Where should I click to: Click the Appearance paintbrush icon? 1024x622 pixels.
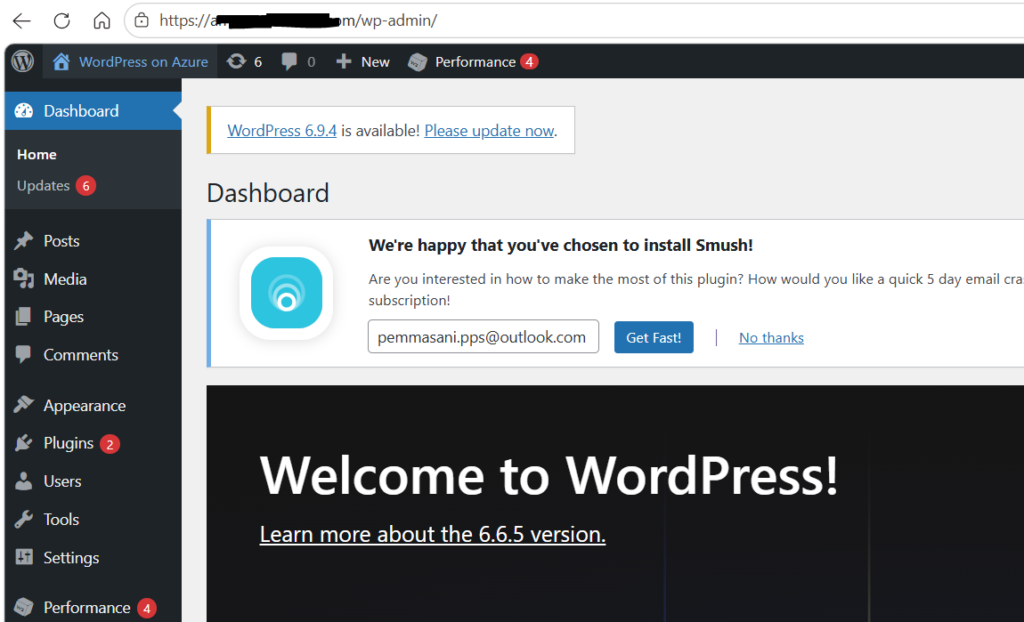click(x=24, y=405)
